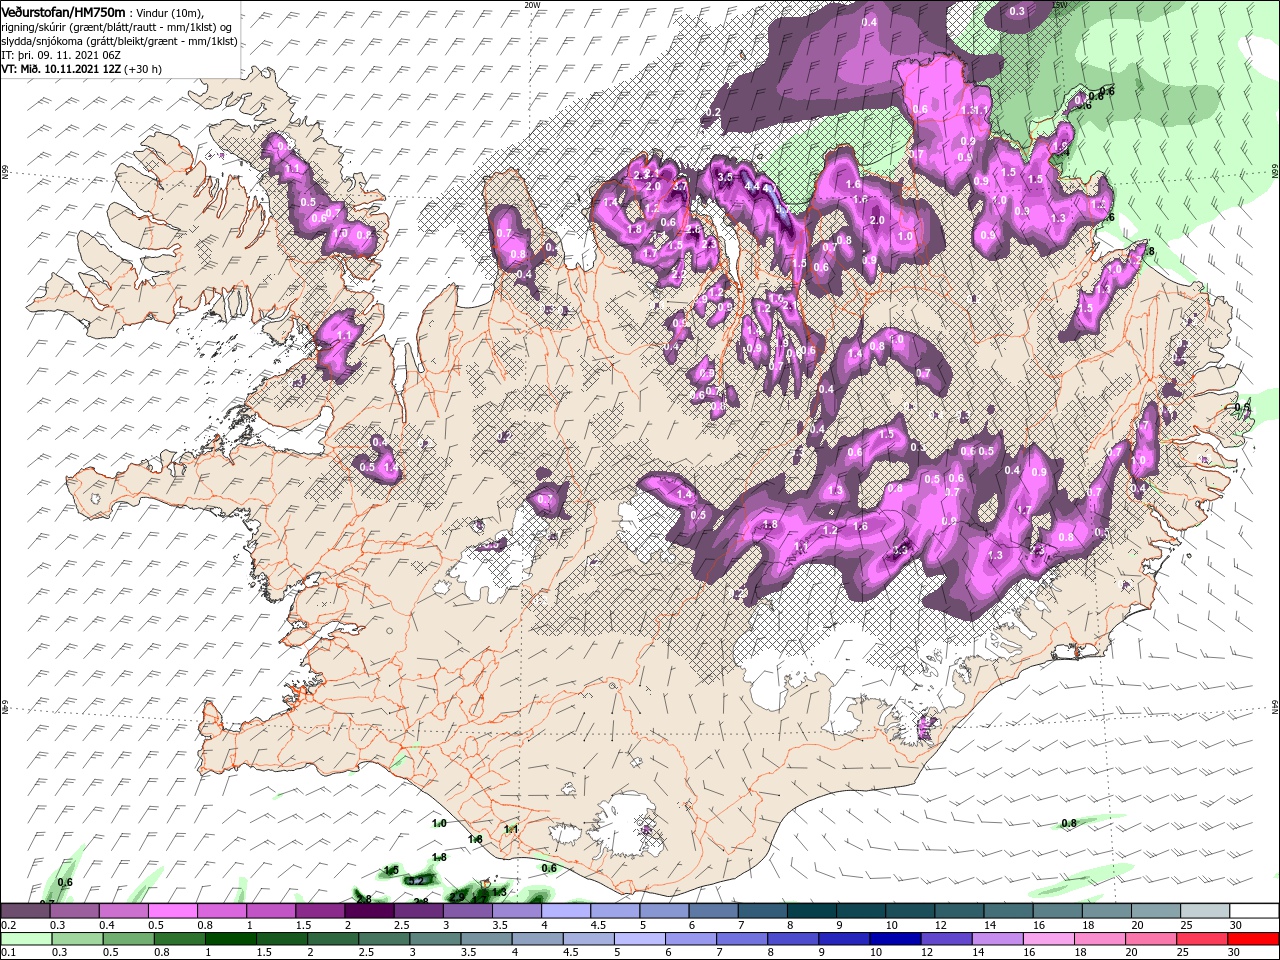
Task: Click the 0.3 value in the top-right green area
Action: click(1018, 11)
